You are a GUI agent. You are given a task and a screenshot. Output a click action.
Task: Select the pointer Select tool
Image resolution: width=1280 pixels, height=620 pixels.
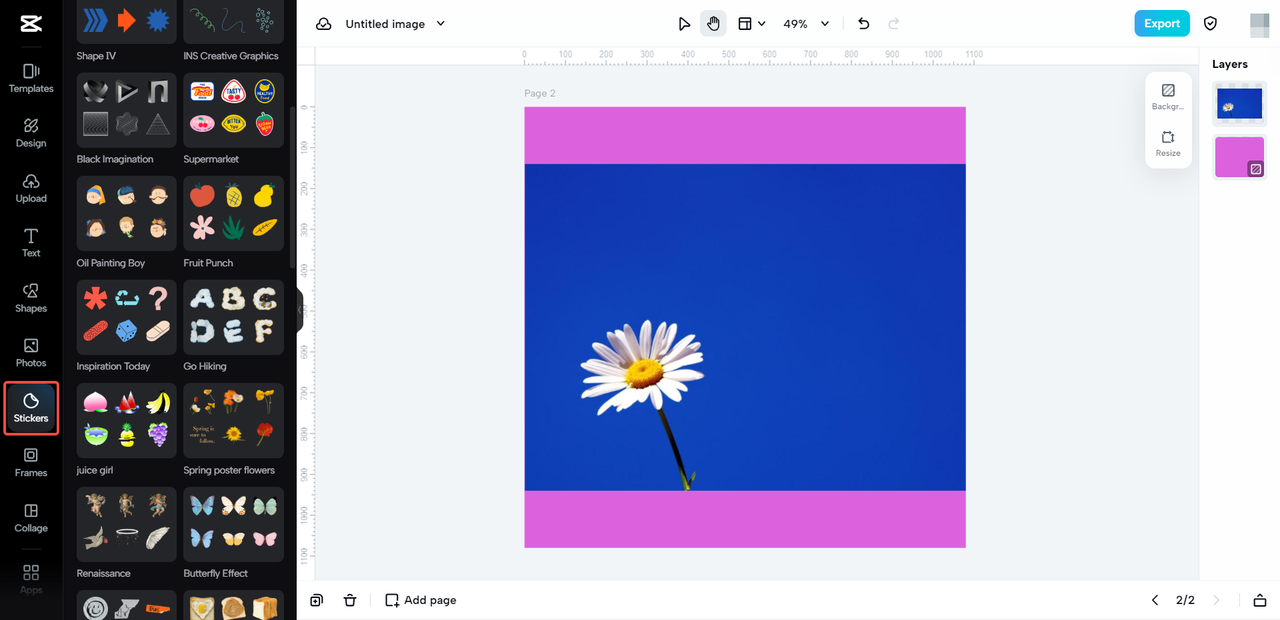pos(684,24)
